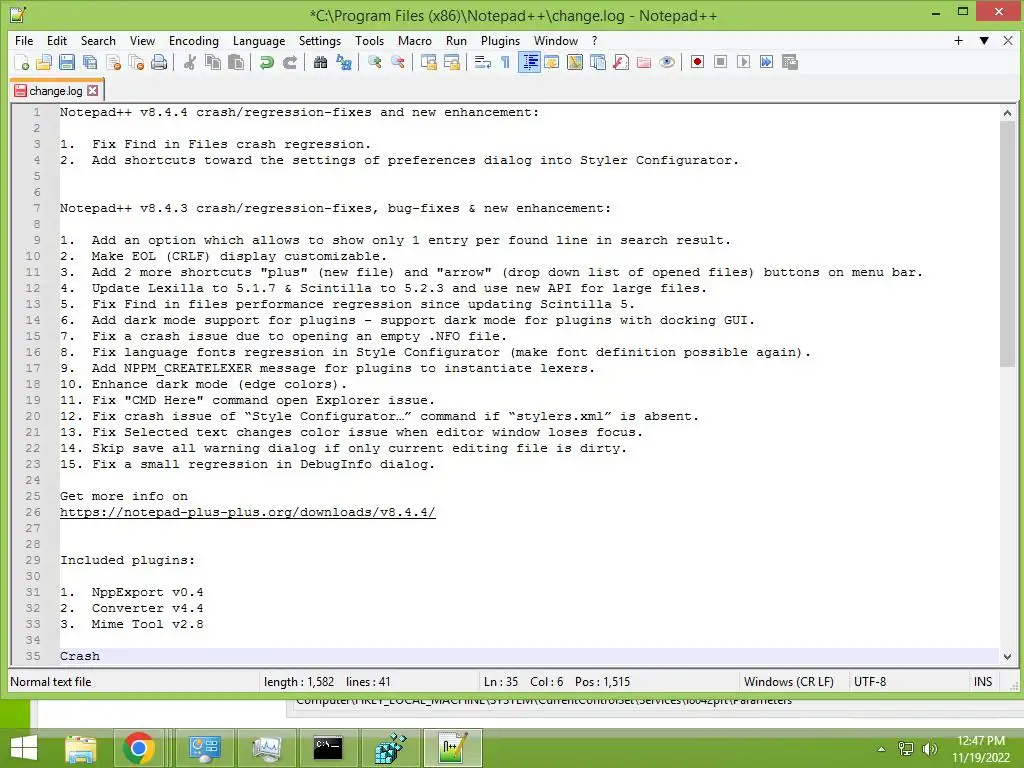
Task: Open Command Prompt from the taskbar
Action: coord(328,748)
